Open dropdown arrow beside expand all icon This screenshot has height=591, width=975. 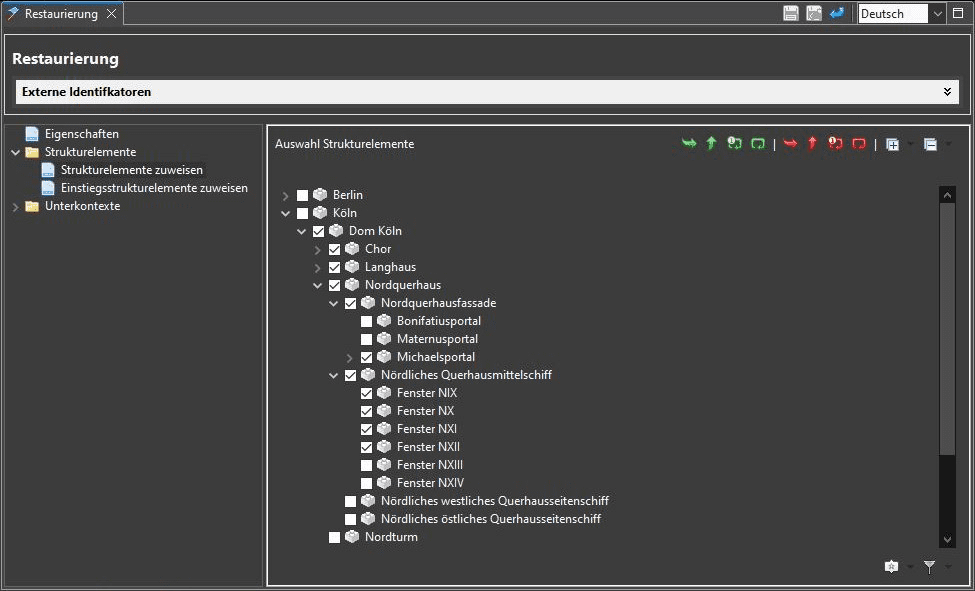pyautogui.click(x=910, y=144)
